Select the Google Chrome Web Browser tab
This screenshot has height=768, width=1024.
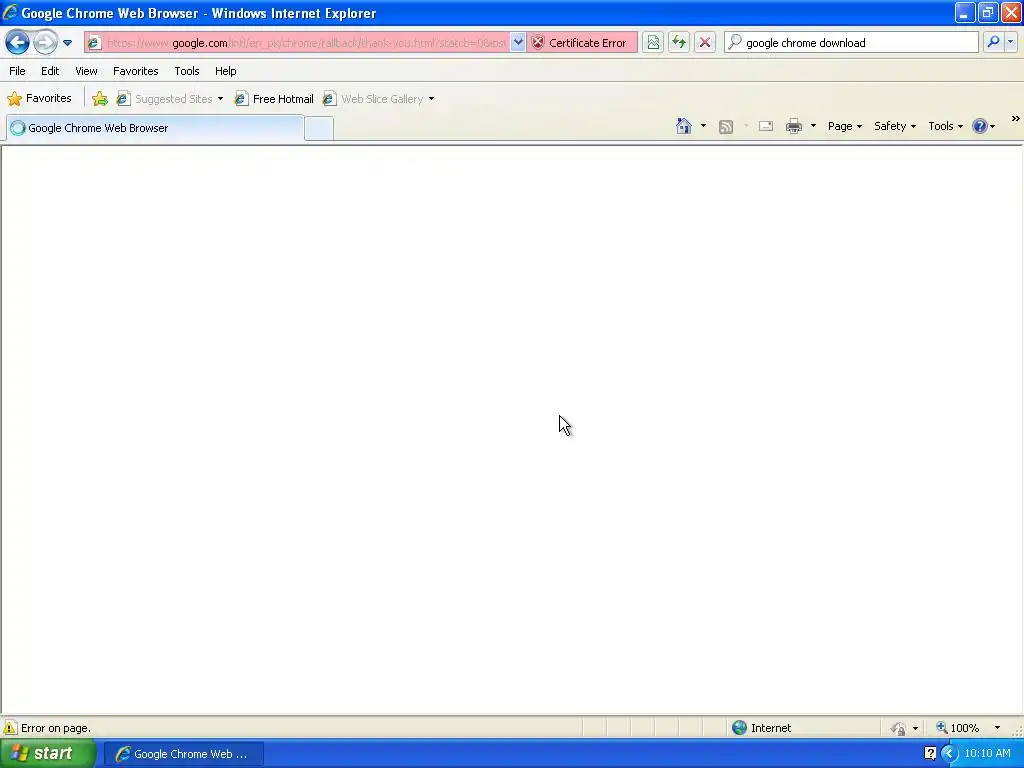tap(155, 128)
